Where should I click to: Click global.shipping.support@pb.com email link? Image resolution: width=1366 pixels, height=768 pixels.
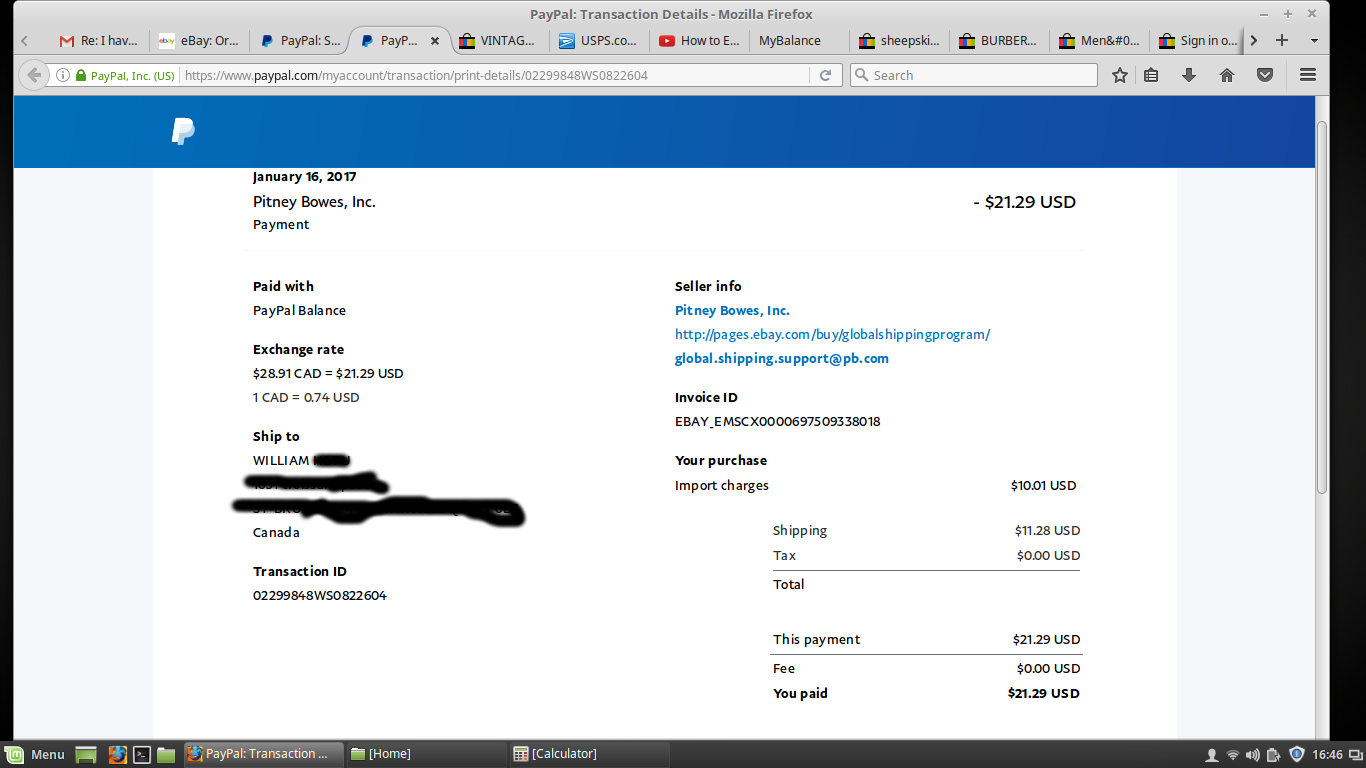point(782,358)
